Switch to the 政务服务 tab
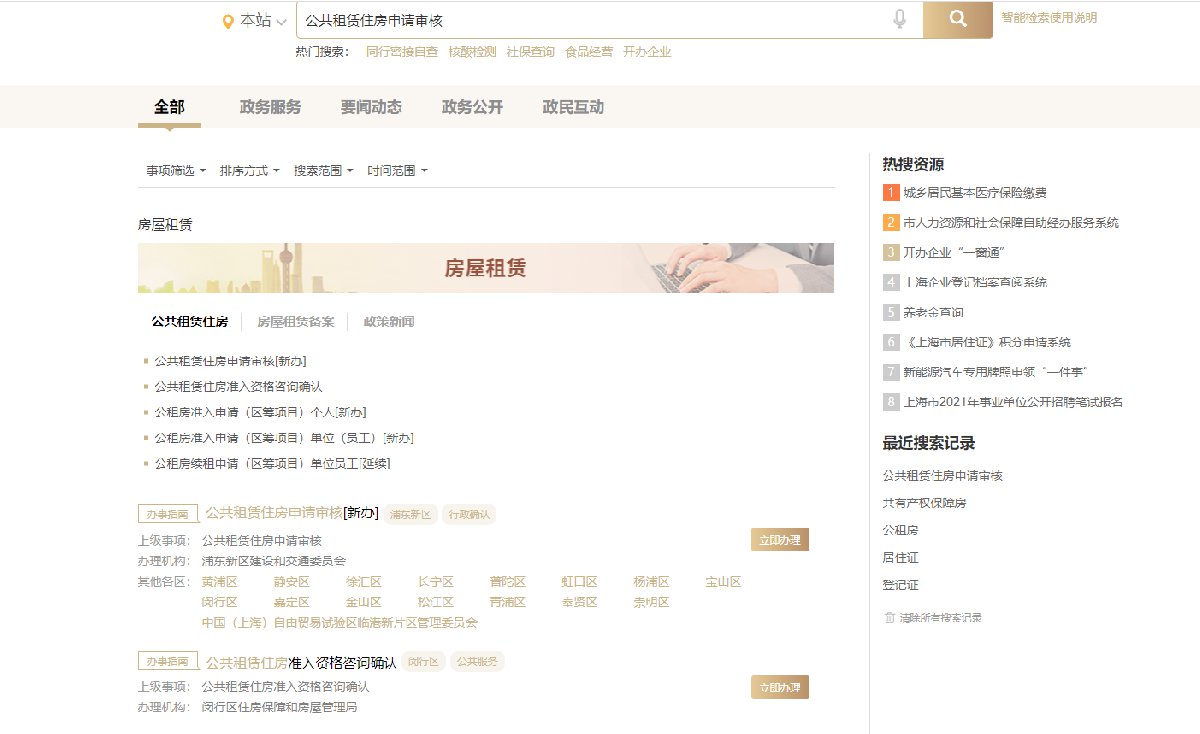 coord(270,107)
